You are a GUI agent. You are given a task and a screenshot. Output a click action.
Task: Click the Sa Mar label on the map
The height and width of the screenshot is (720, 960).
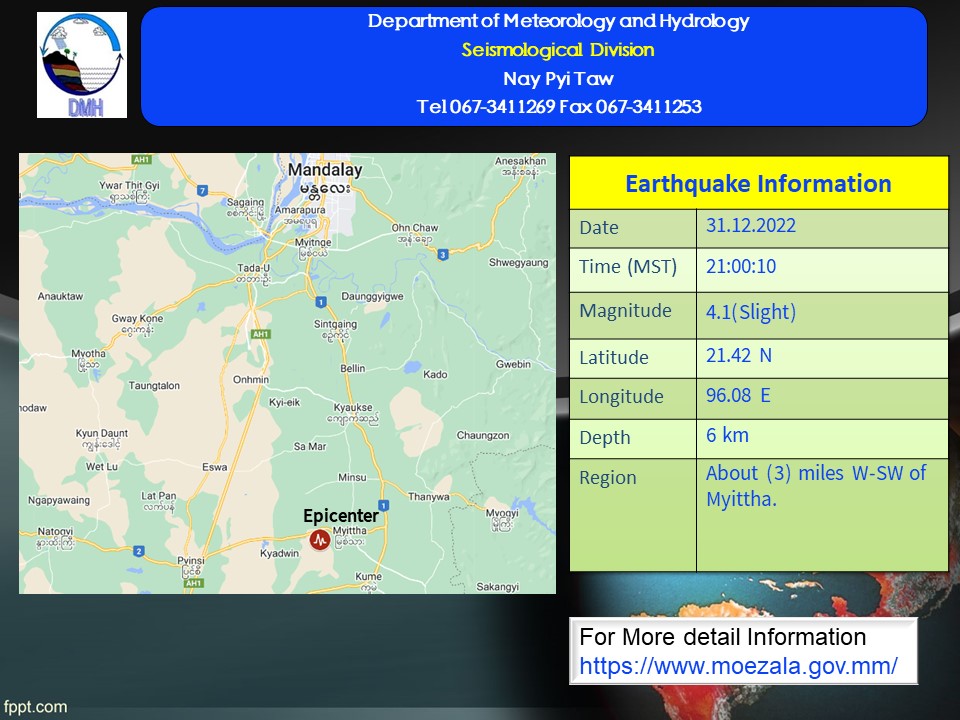pyautogui.click(x=310, y=446)
